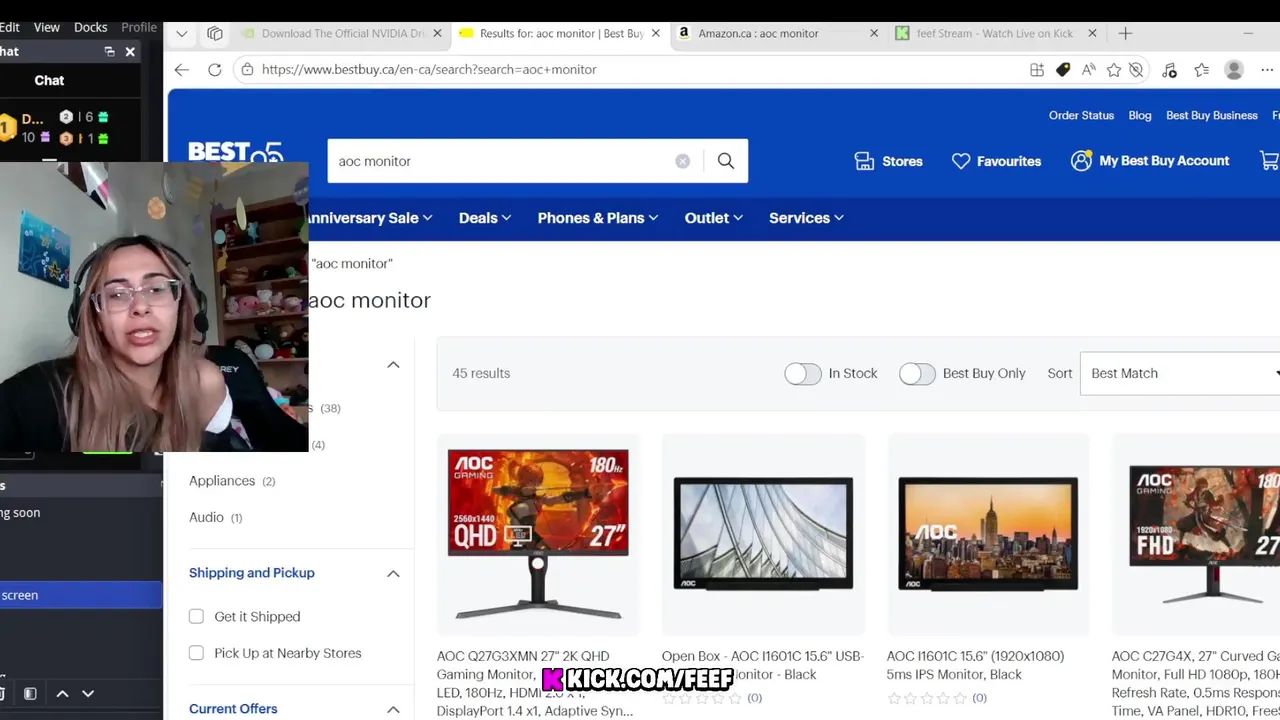Open the Edit menu in OBS

pos(10,27)
